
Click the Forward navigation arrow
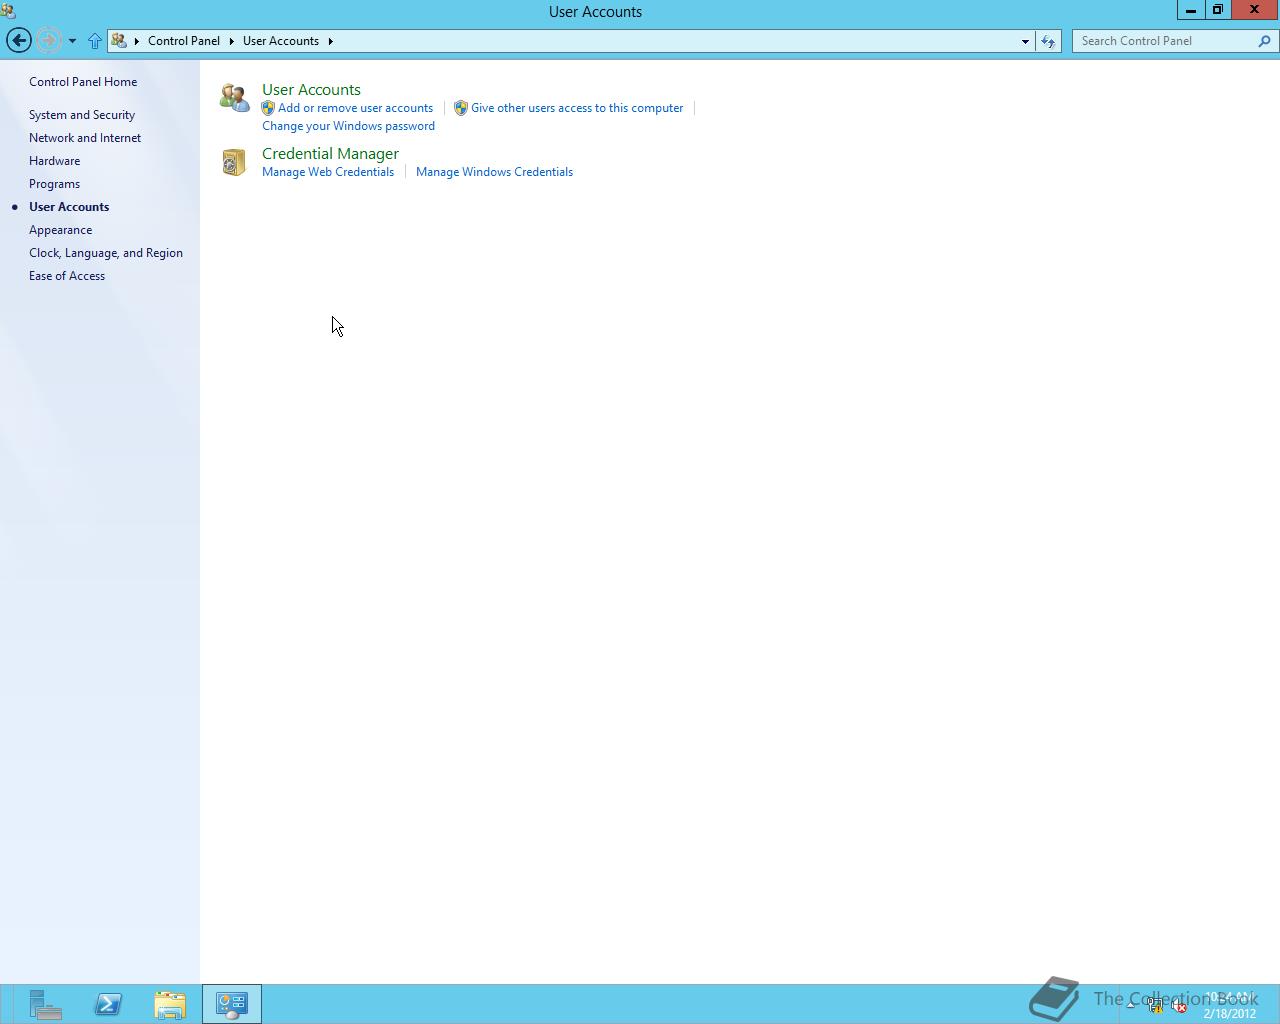pyautogui.click(x=47, y=40)
